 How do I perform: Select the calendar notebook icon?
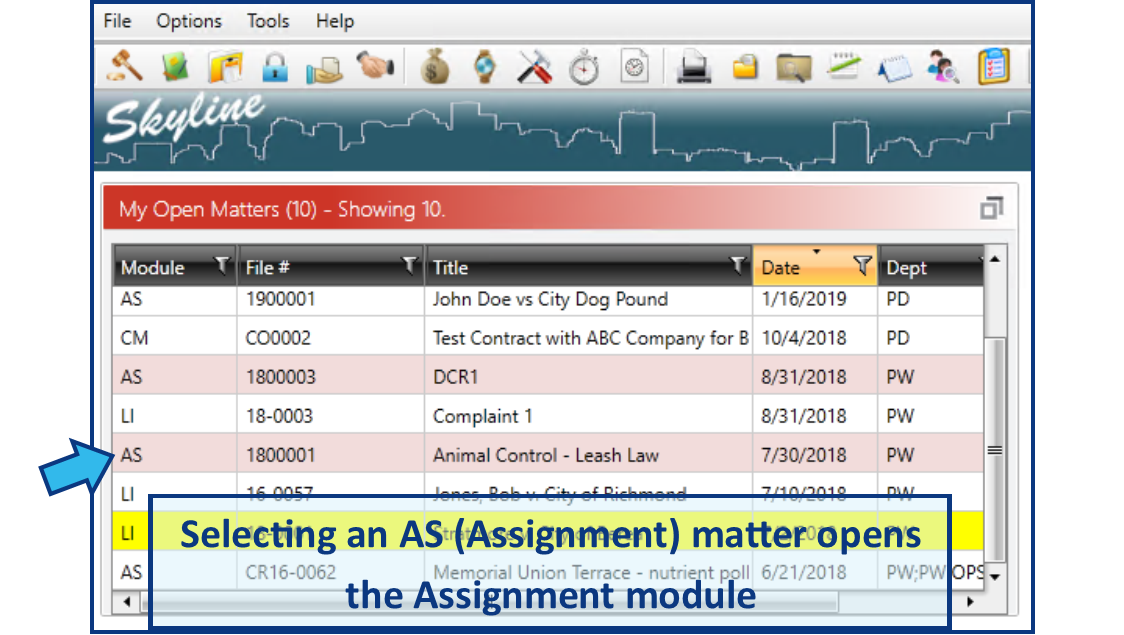click(x=894, y=66)
